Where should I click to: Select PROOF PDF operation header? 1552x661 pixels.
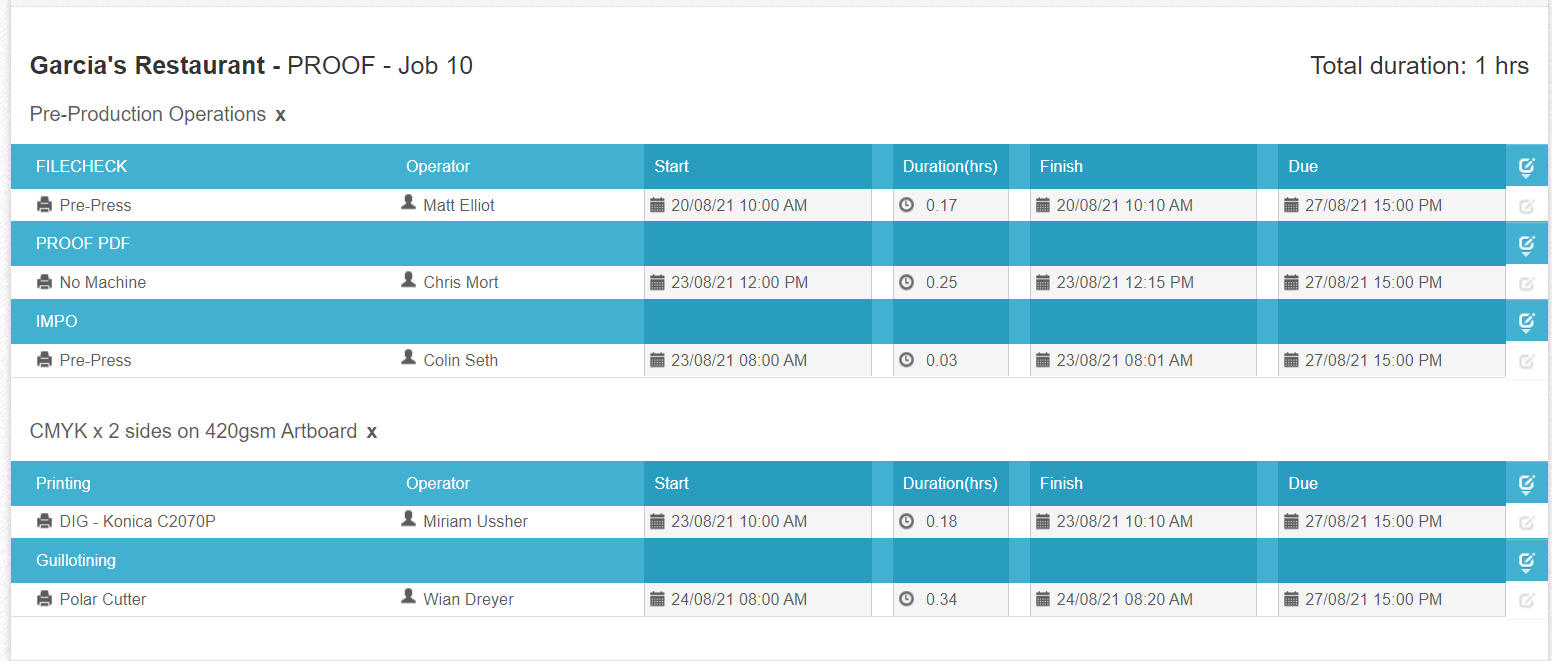tap(83, 243)
